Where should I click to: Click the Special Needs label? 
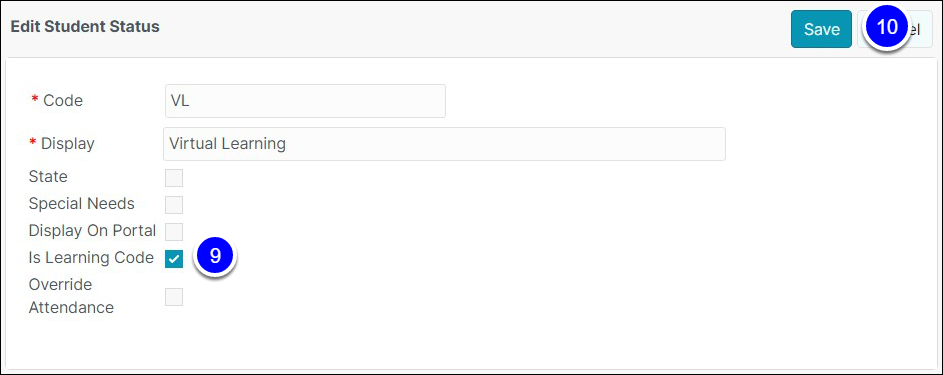[82, 204]
